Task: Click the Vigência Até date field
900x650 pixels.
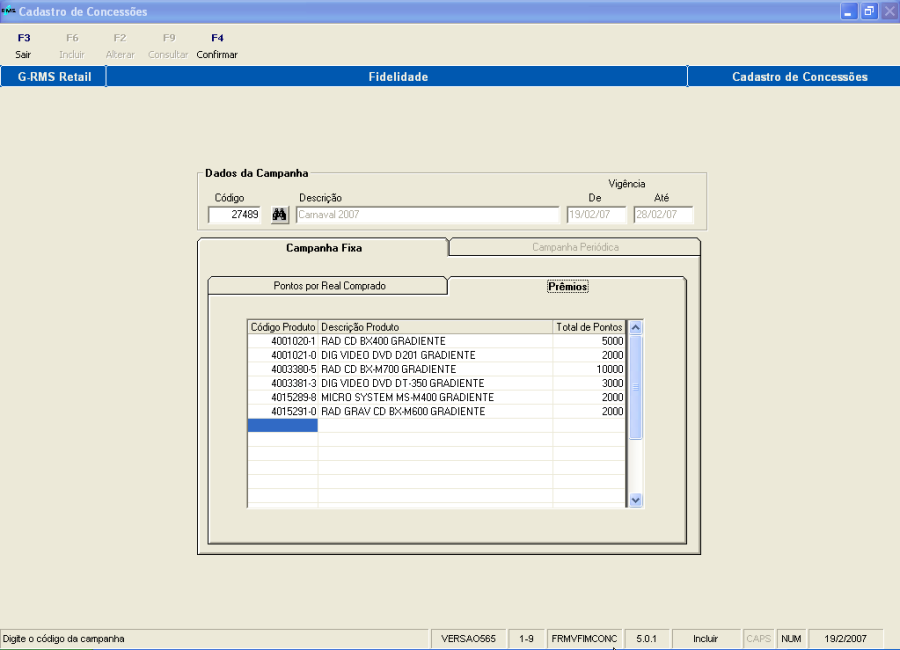Action: pos(663,215)
